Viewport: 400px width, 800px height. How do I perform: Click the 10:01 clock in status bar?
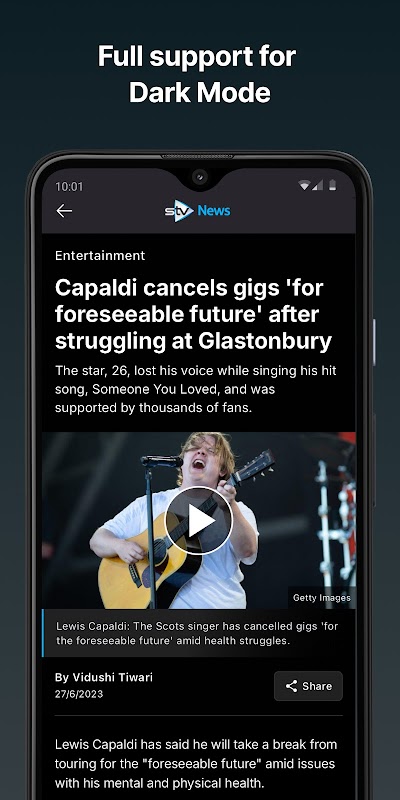click(69, 187)
